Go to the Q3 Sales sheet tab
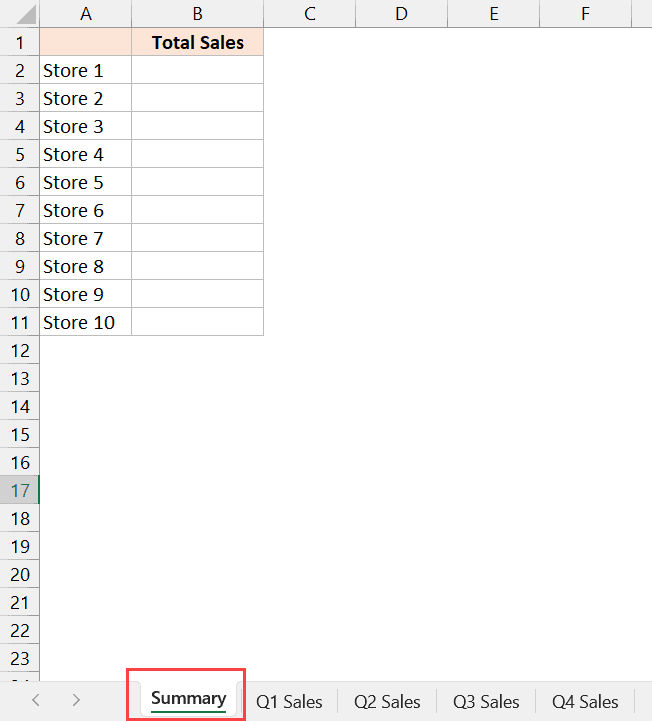 pyautogui.click(x=486, y=701)
